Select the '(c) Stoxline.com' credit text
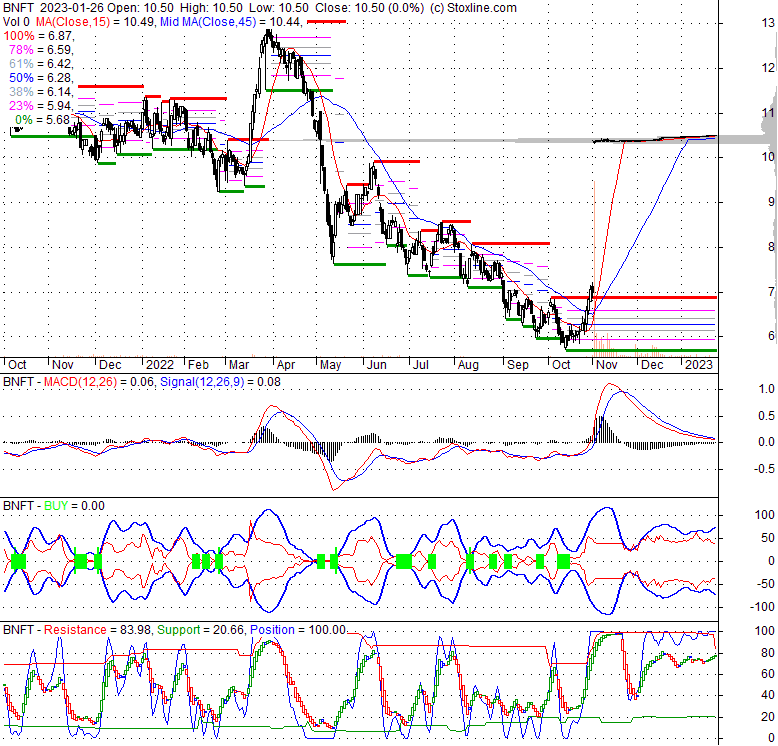The height and width of the screenshot is (746, 778). click(472, 8)
